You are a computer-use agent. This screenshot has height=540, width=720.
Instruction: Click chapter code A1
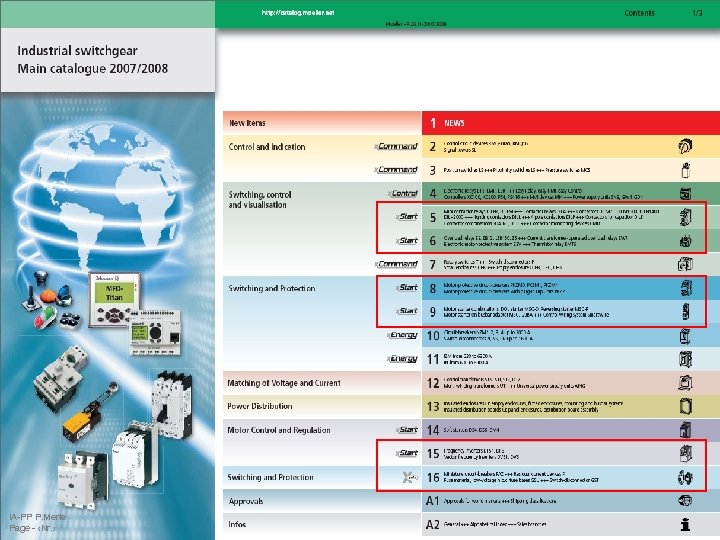point(433,501)
